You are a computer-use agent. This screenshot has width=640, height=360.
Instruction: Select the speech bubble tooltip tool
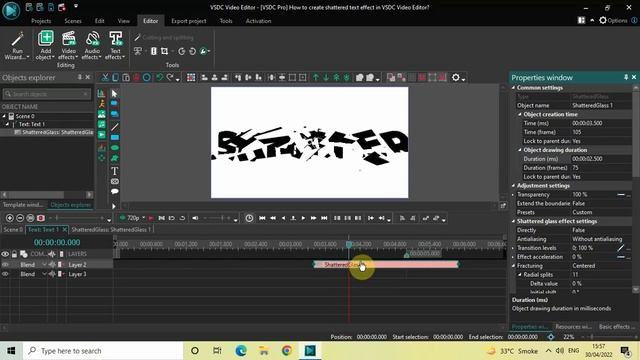(115, 191)
